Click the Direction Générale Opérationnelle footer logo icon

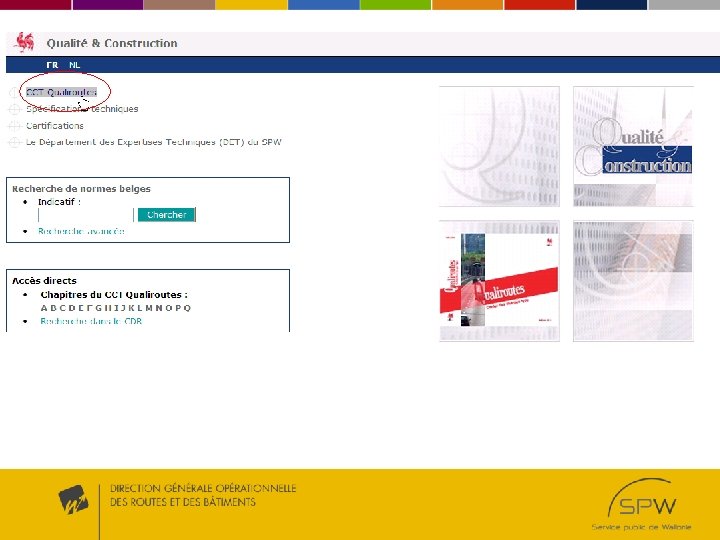[x=73, y=500]
